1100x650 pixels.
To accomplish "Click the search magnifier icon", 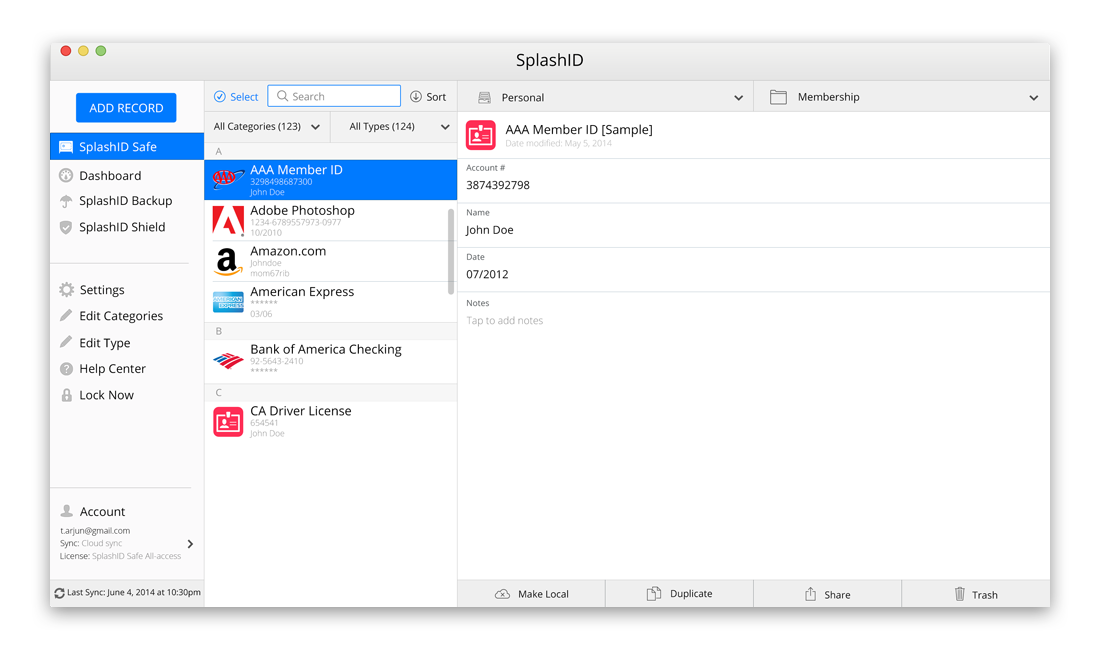I will [282, 96].
